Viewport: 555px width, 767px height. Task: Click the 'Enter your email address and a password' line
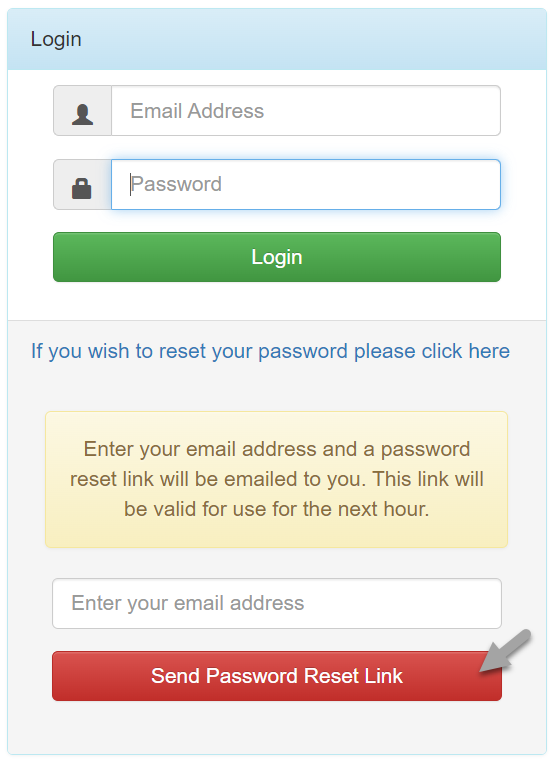pos(277,449)
